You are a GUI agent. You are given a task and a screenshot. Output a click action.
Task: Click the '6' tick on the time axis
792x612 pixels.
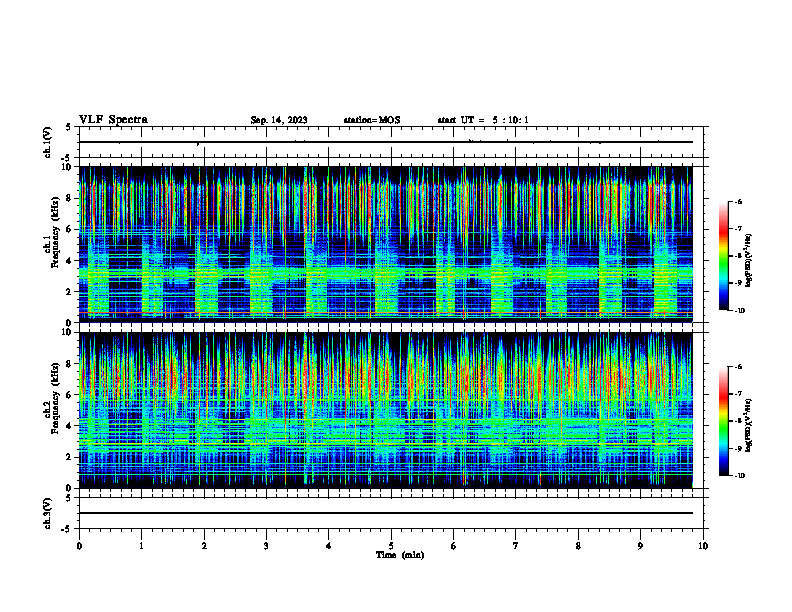point(454,546)
